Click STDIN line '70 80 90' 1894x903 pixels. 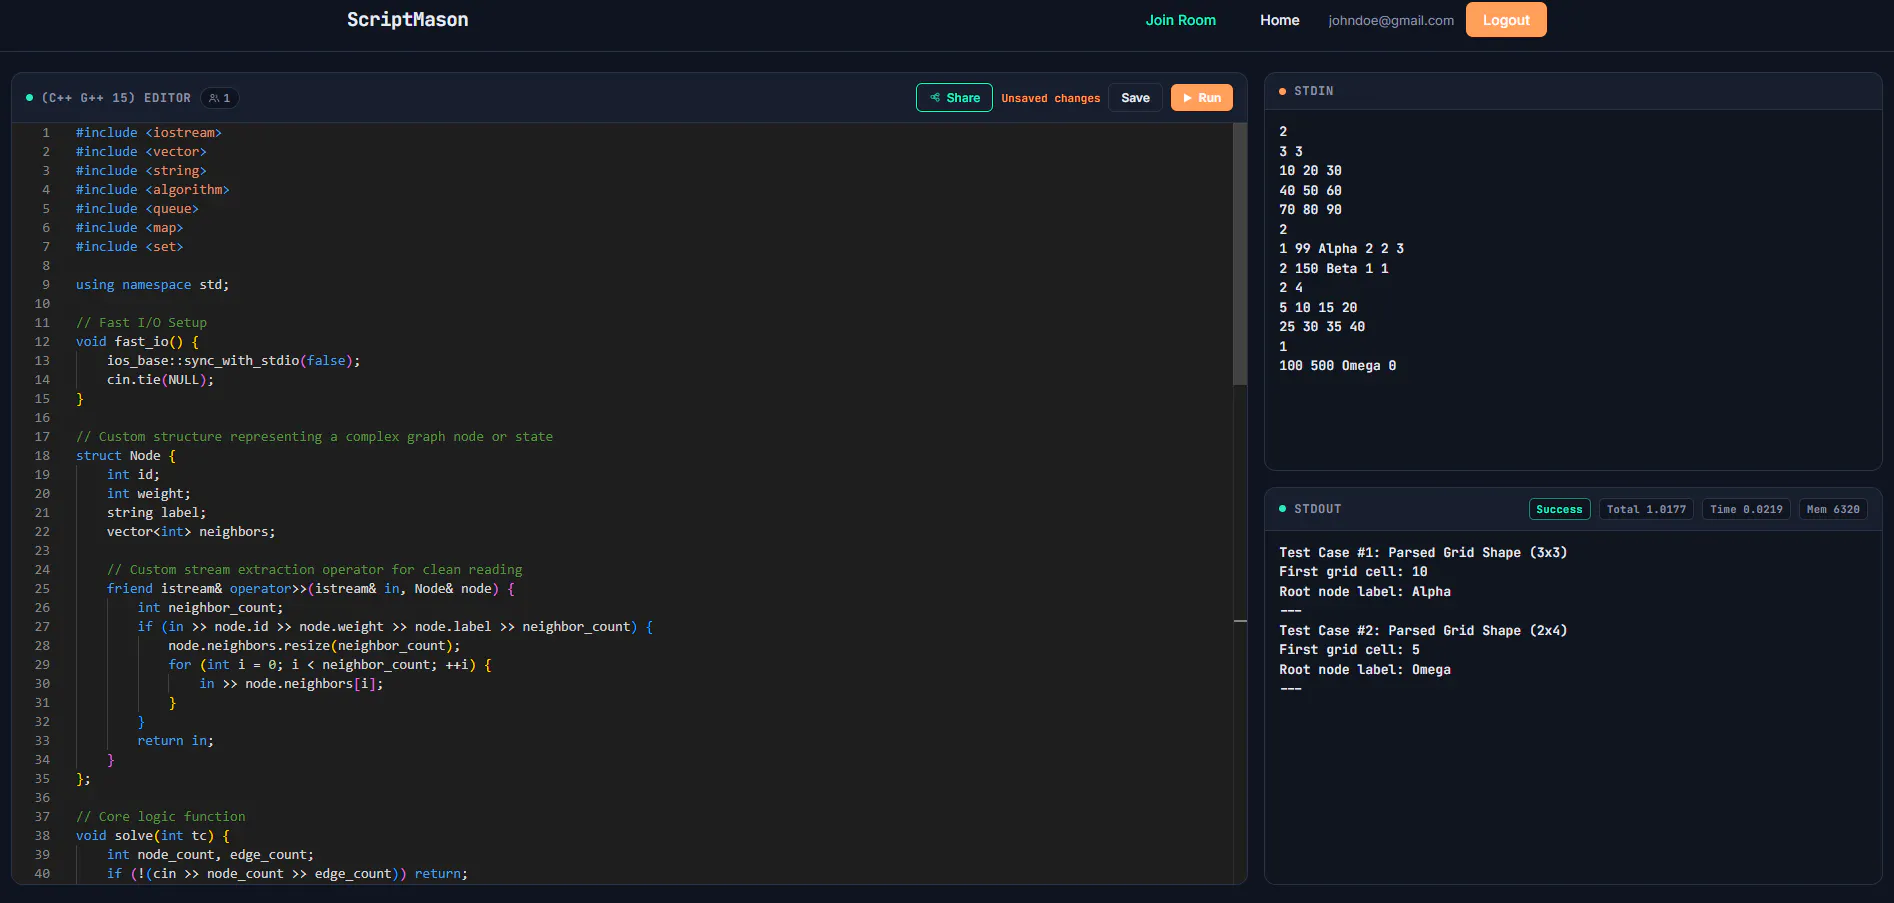point(1310,210)
